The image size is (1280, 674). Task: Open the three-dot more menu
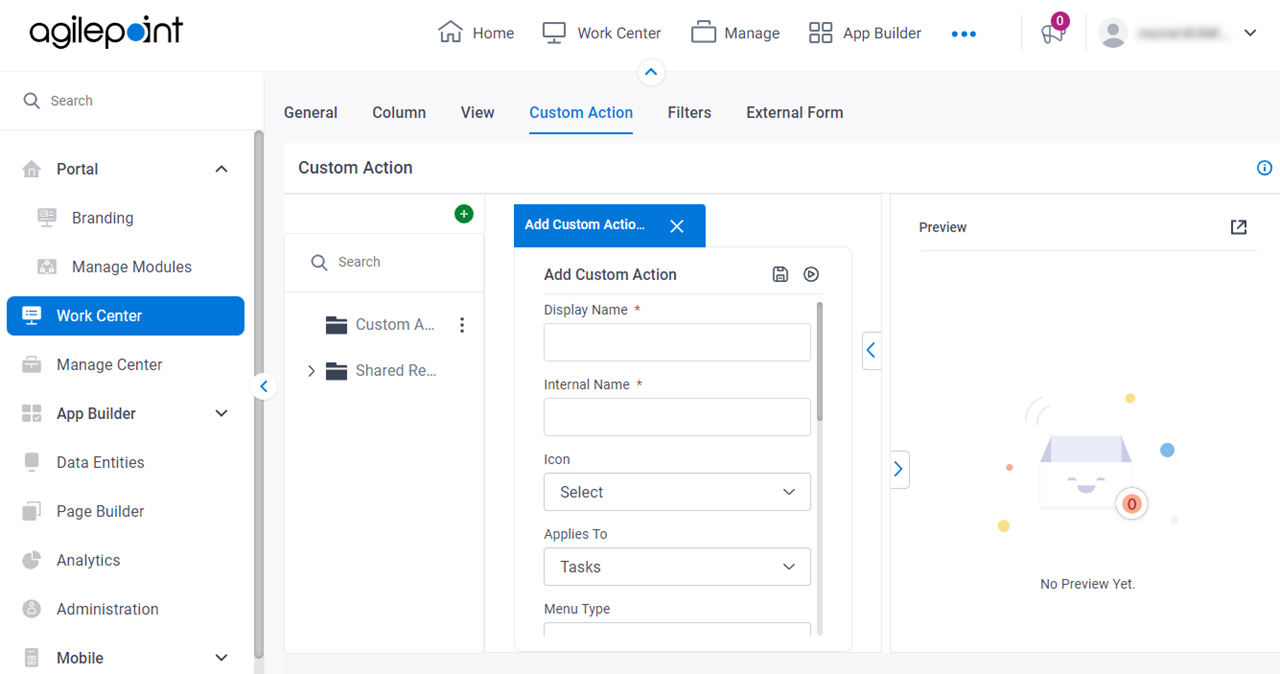963,34
